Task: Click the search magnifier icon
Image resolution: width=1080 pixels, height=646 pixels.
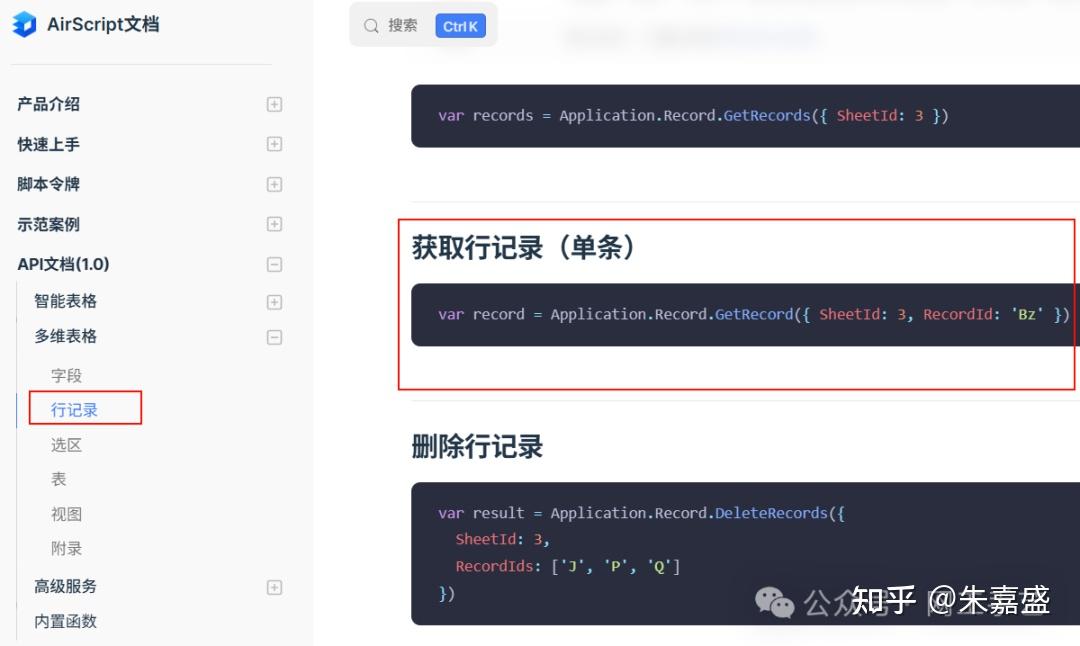Action: coord(371,26)
